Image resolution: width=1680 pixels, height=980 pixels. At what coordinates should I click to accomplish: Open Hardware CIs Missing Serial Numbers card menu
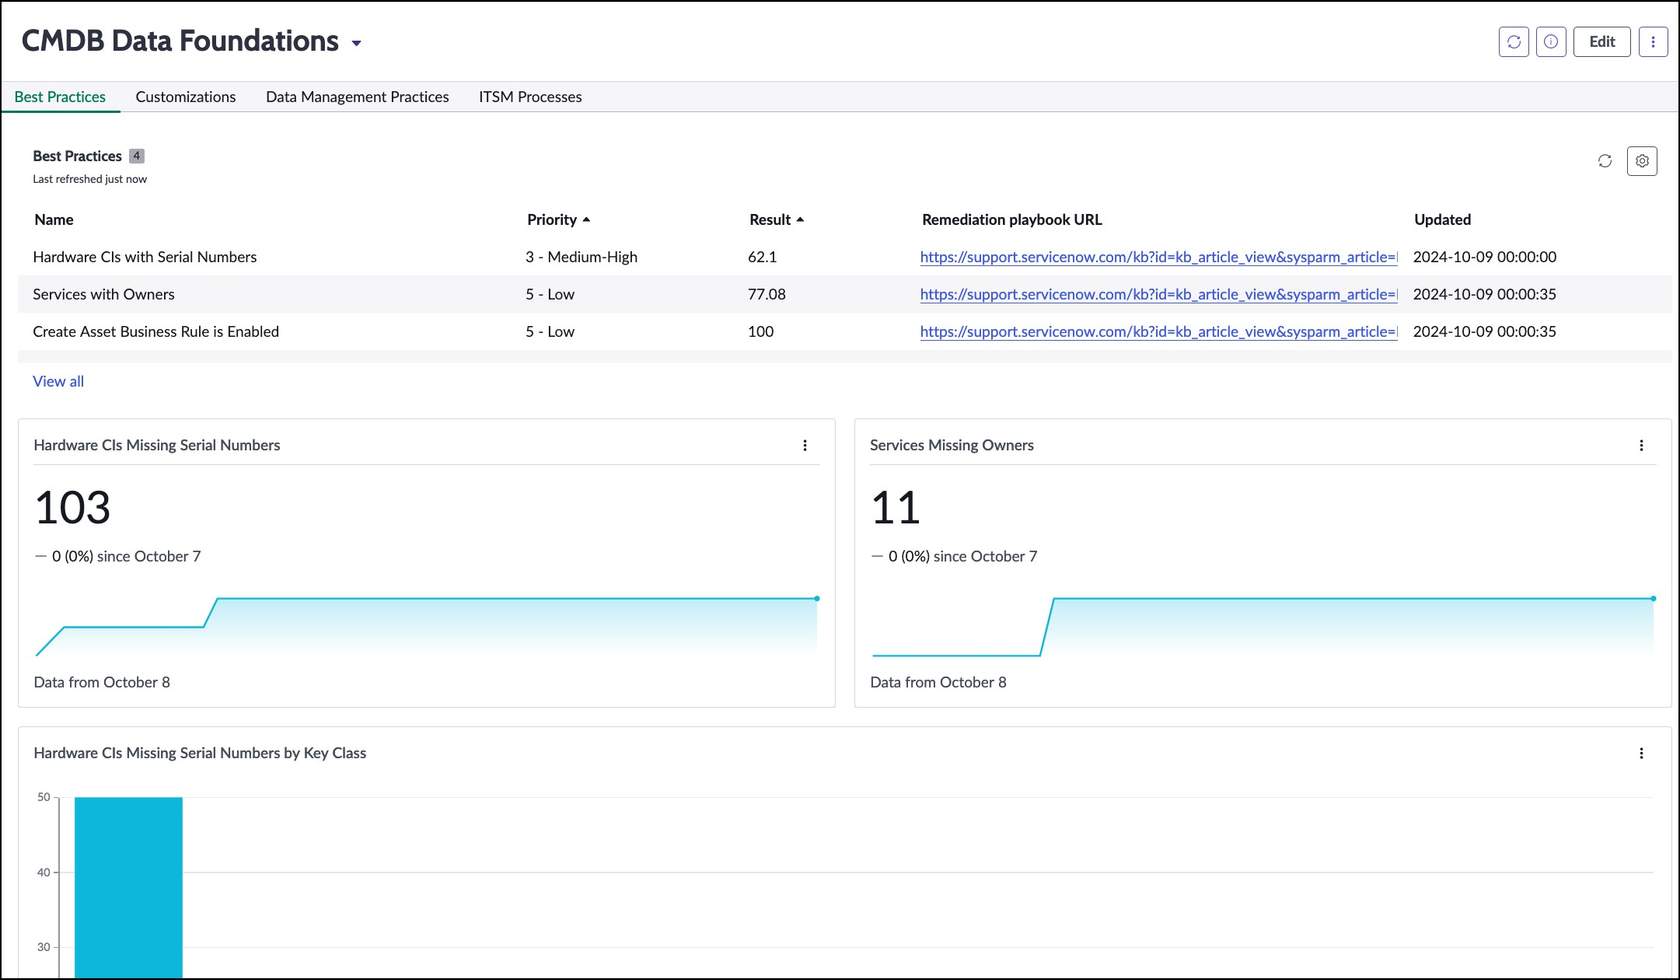pos(805,445)
